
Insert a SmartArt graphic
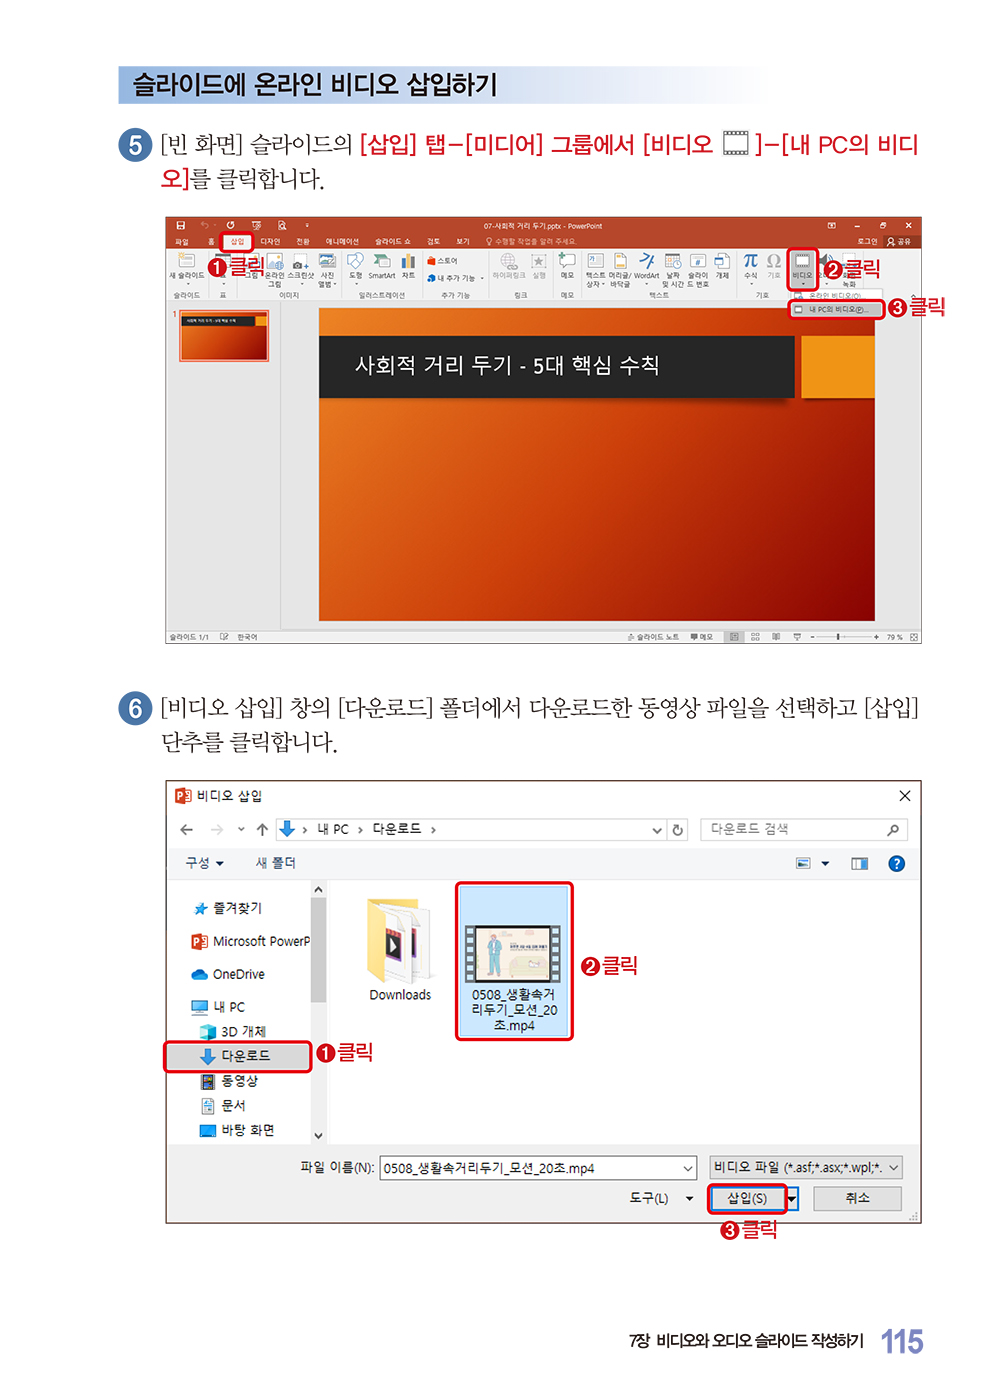[x=381, y=266]
